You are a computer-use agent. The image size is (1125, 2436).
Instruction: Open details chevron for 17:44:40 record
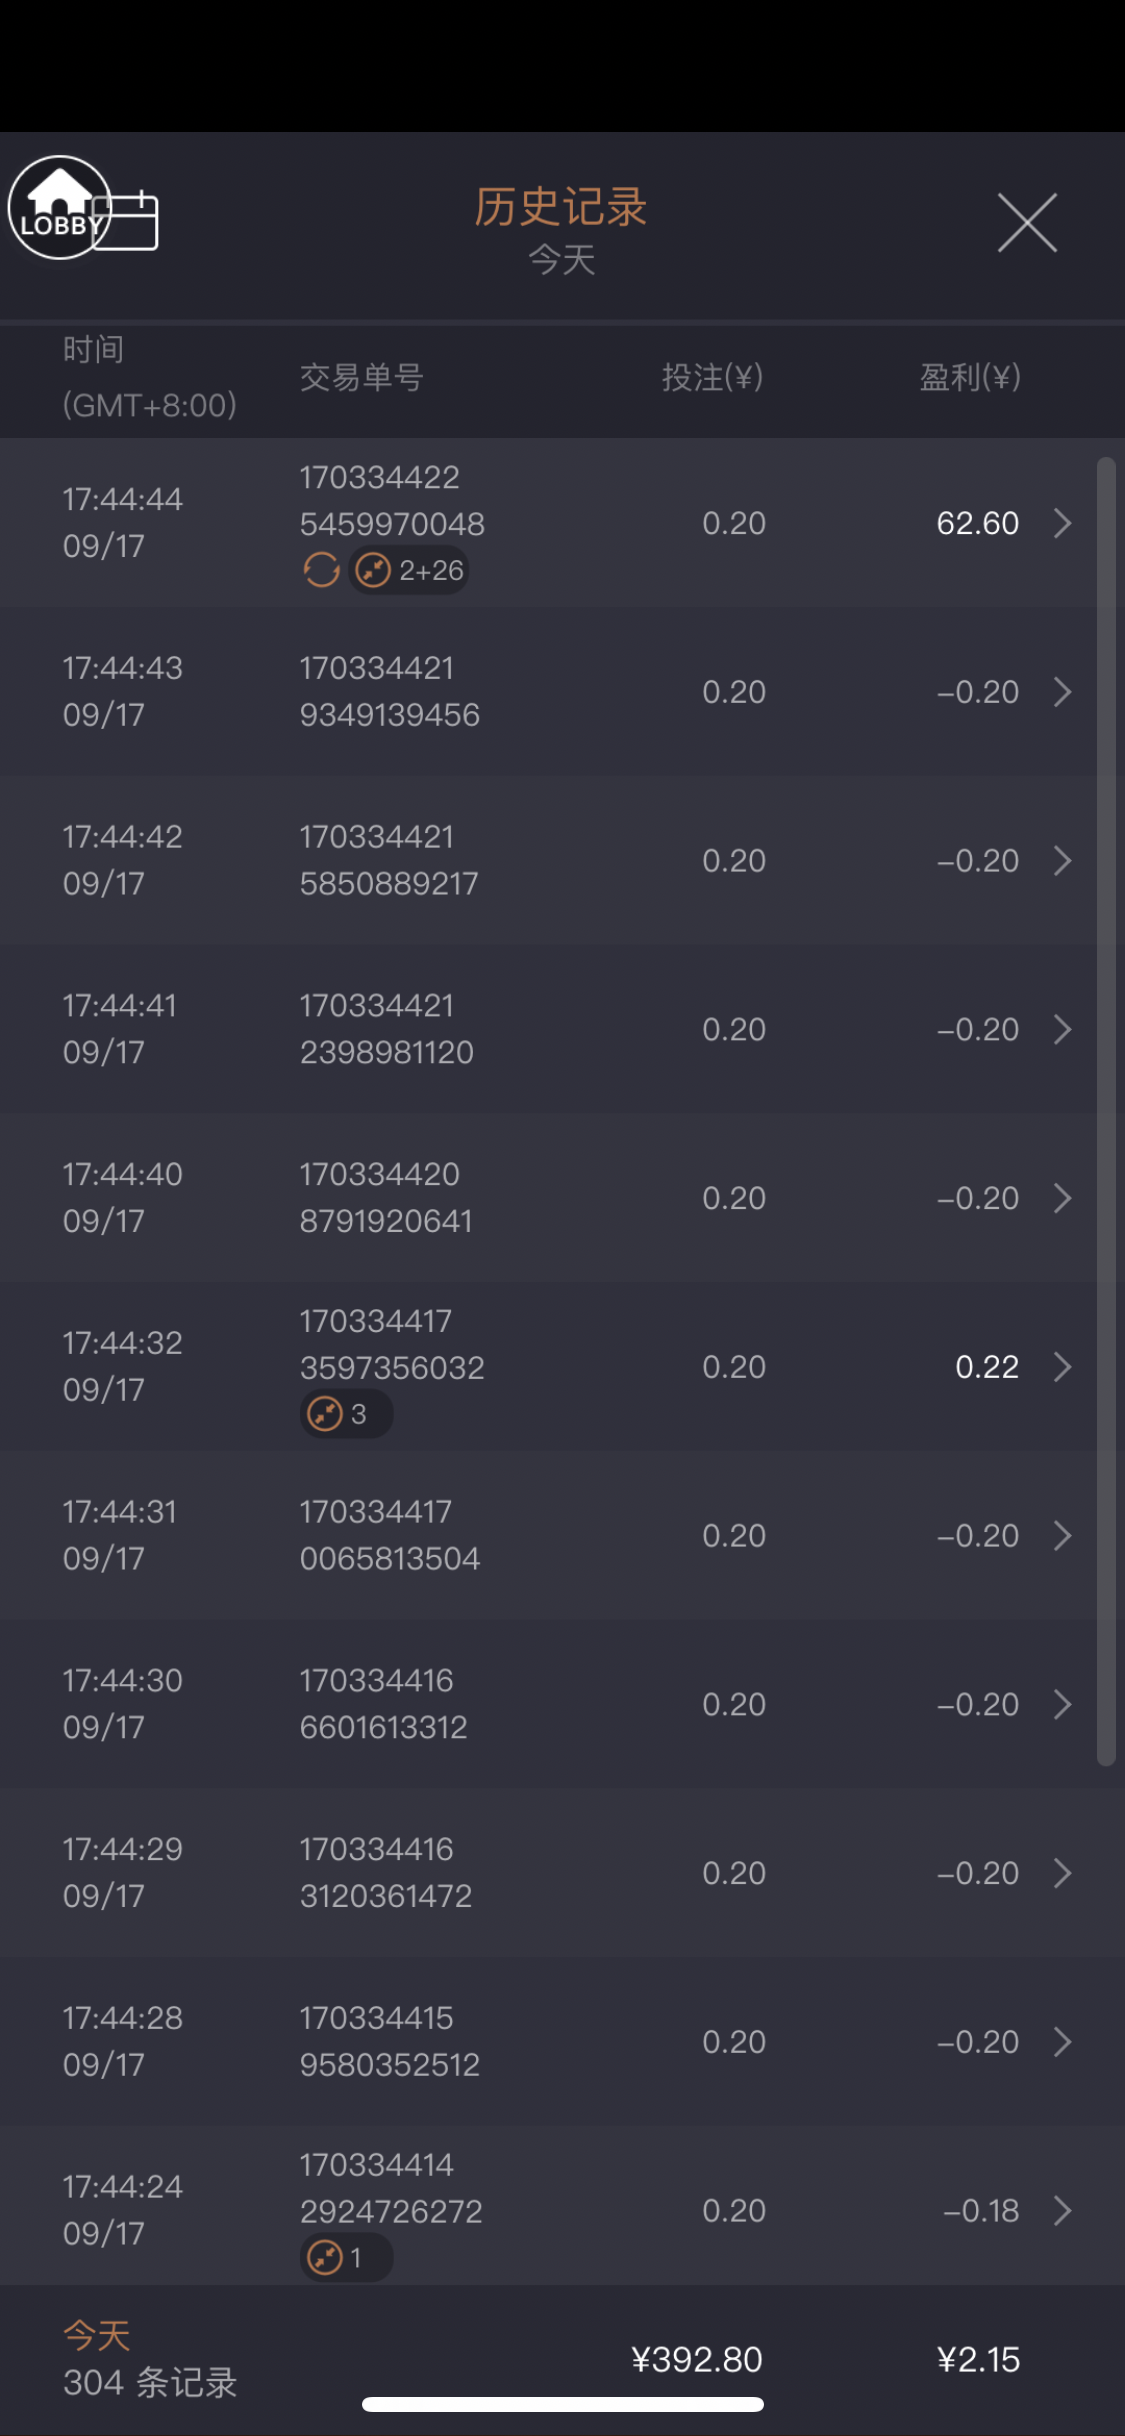[1063, 1197]
